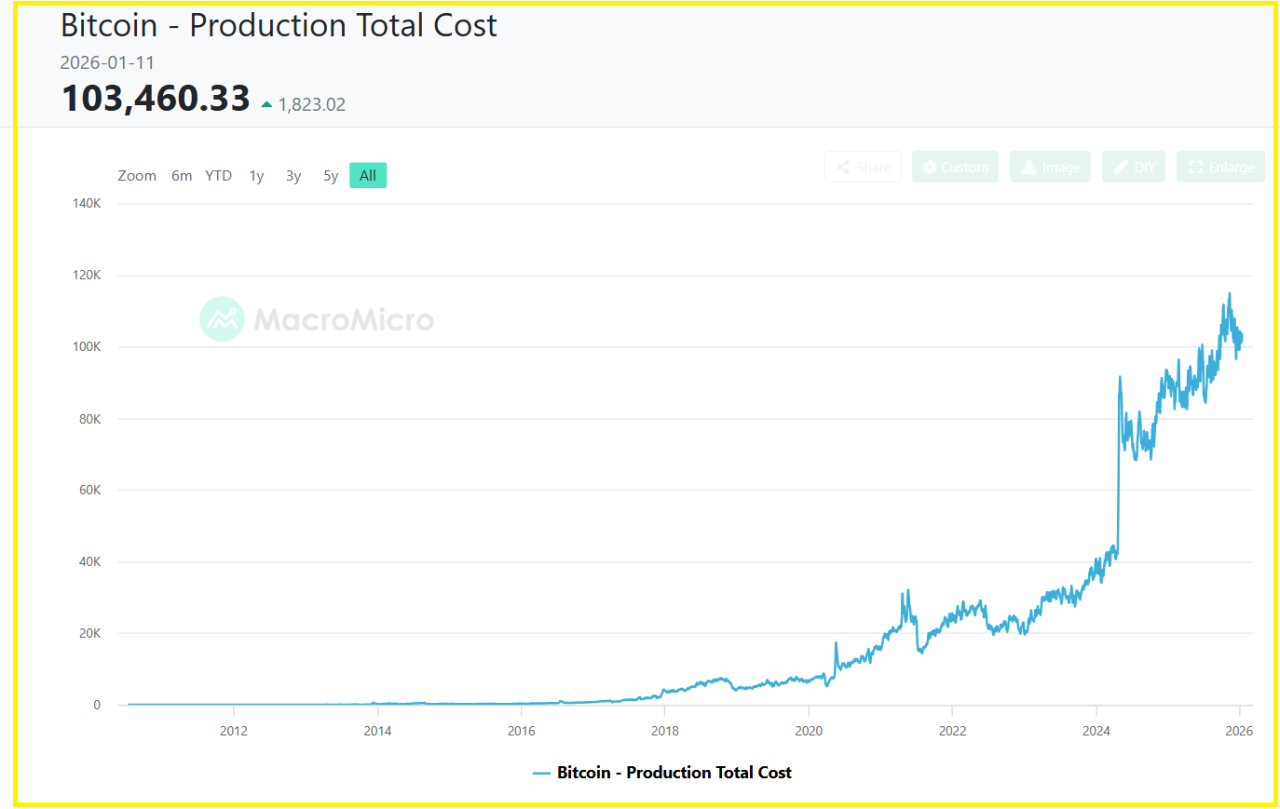Select the All zoom range toggle

tap(367, 174)
